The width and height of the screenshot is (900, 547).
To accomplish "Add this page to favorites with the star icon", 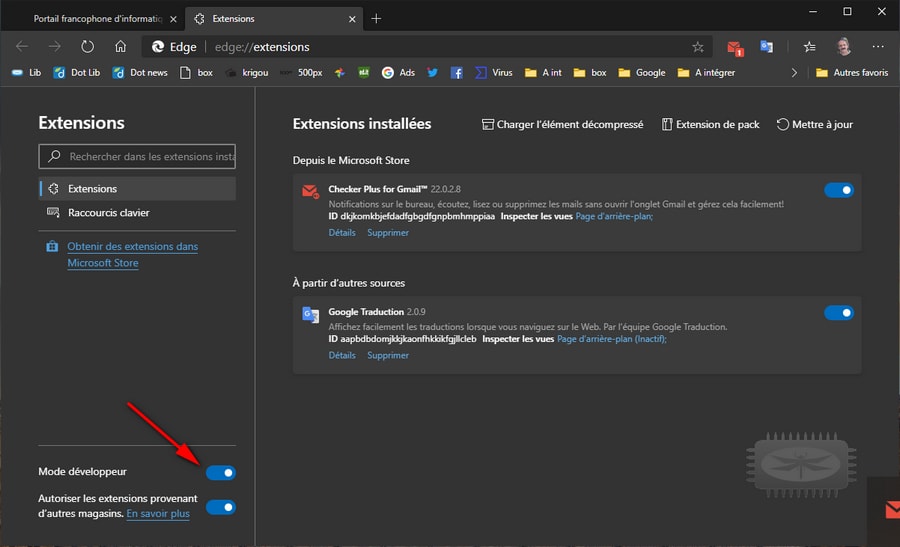I will (x=697, y=47).
